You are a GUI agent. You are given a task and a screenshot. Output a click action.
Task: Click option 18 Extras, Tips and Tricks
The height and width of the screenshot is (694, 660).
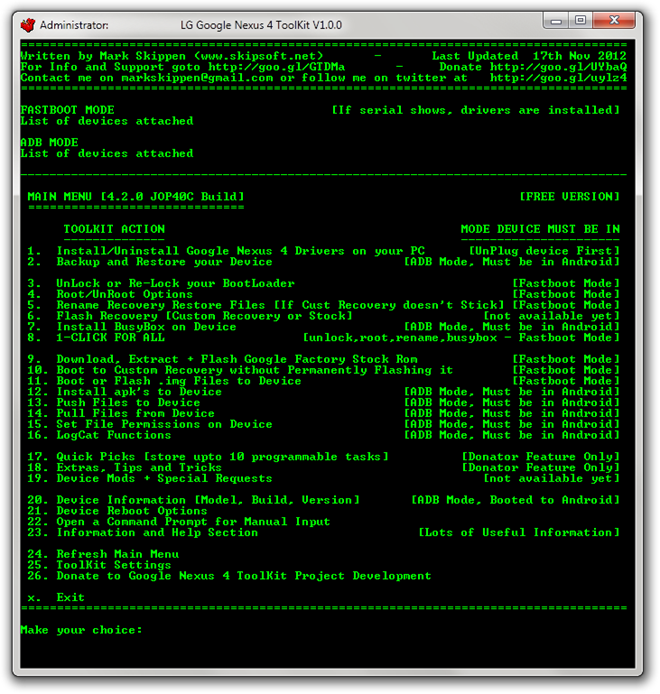[x=124, y=467]
